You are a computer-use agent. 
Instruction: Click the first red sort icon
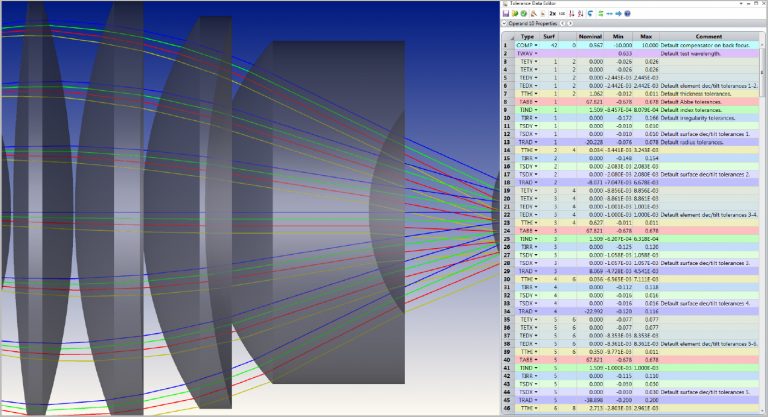[x=571, y=14]
